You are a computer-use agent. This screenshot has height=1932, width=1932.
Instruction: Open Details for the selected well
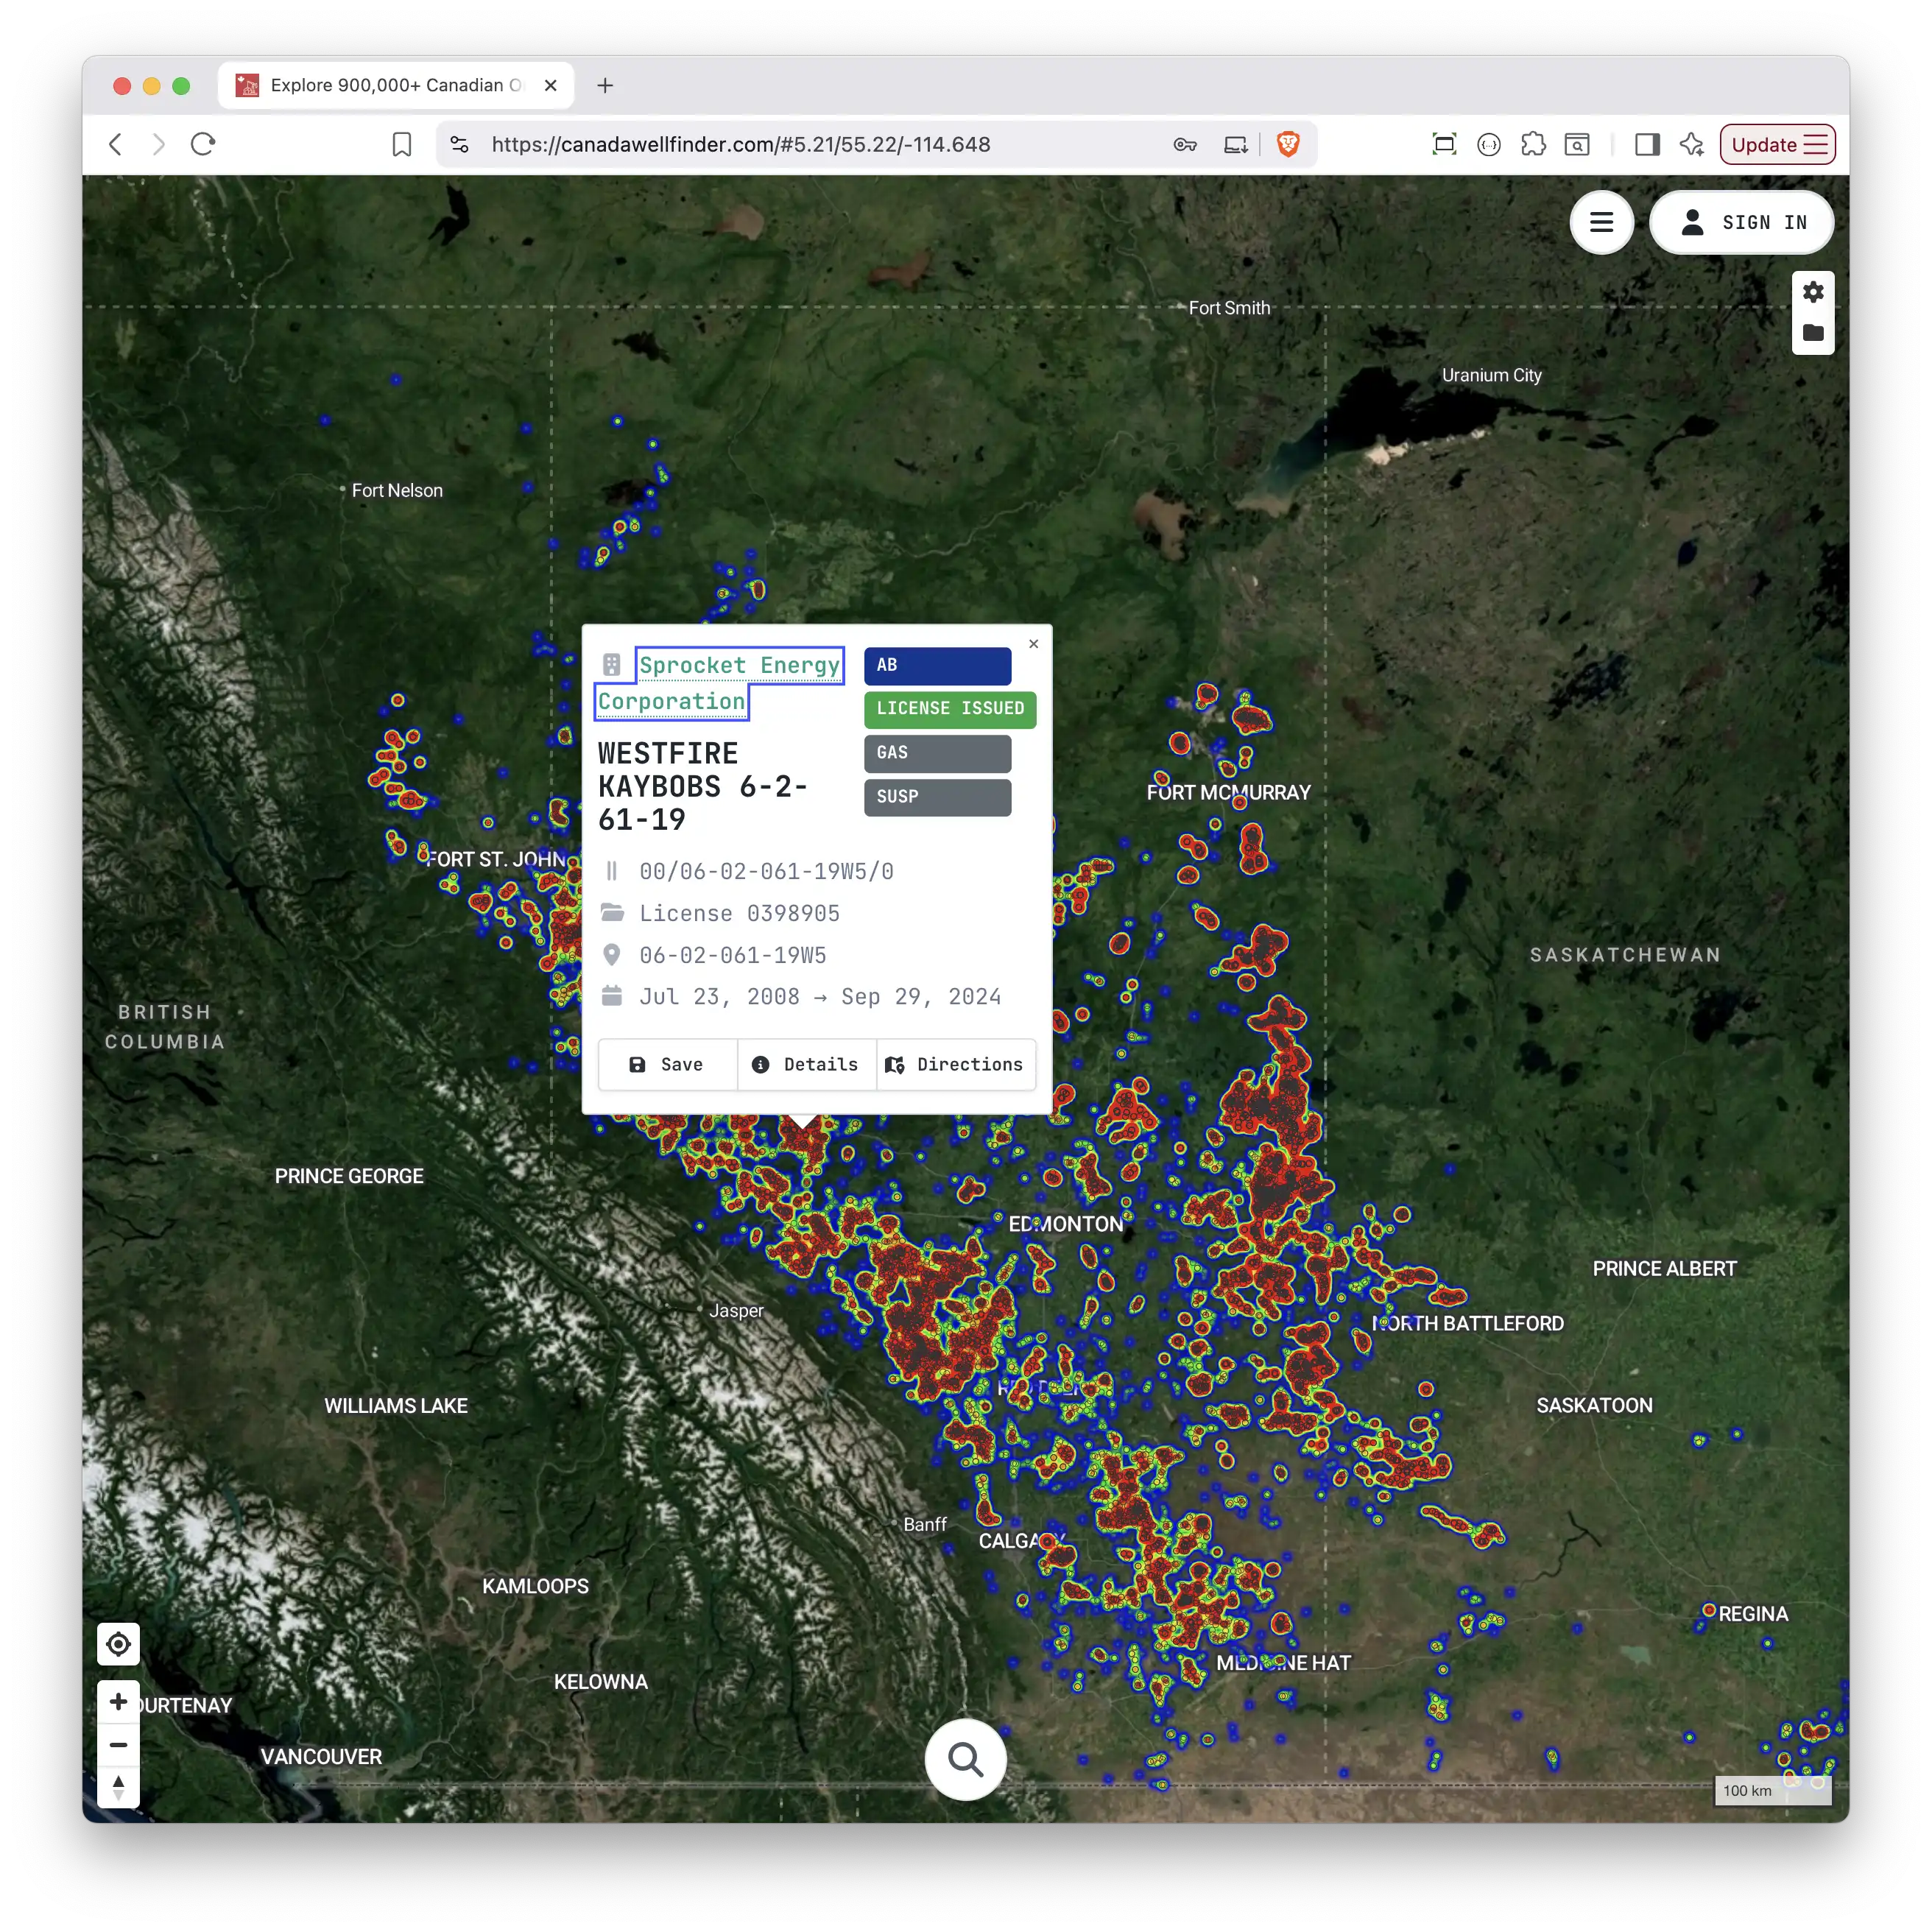point(806,1064)
